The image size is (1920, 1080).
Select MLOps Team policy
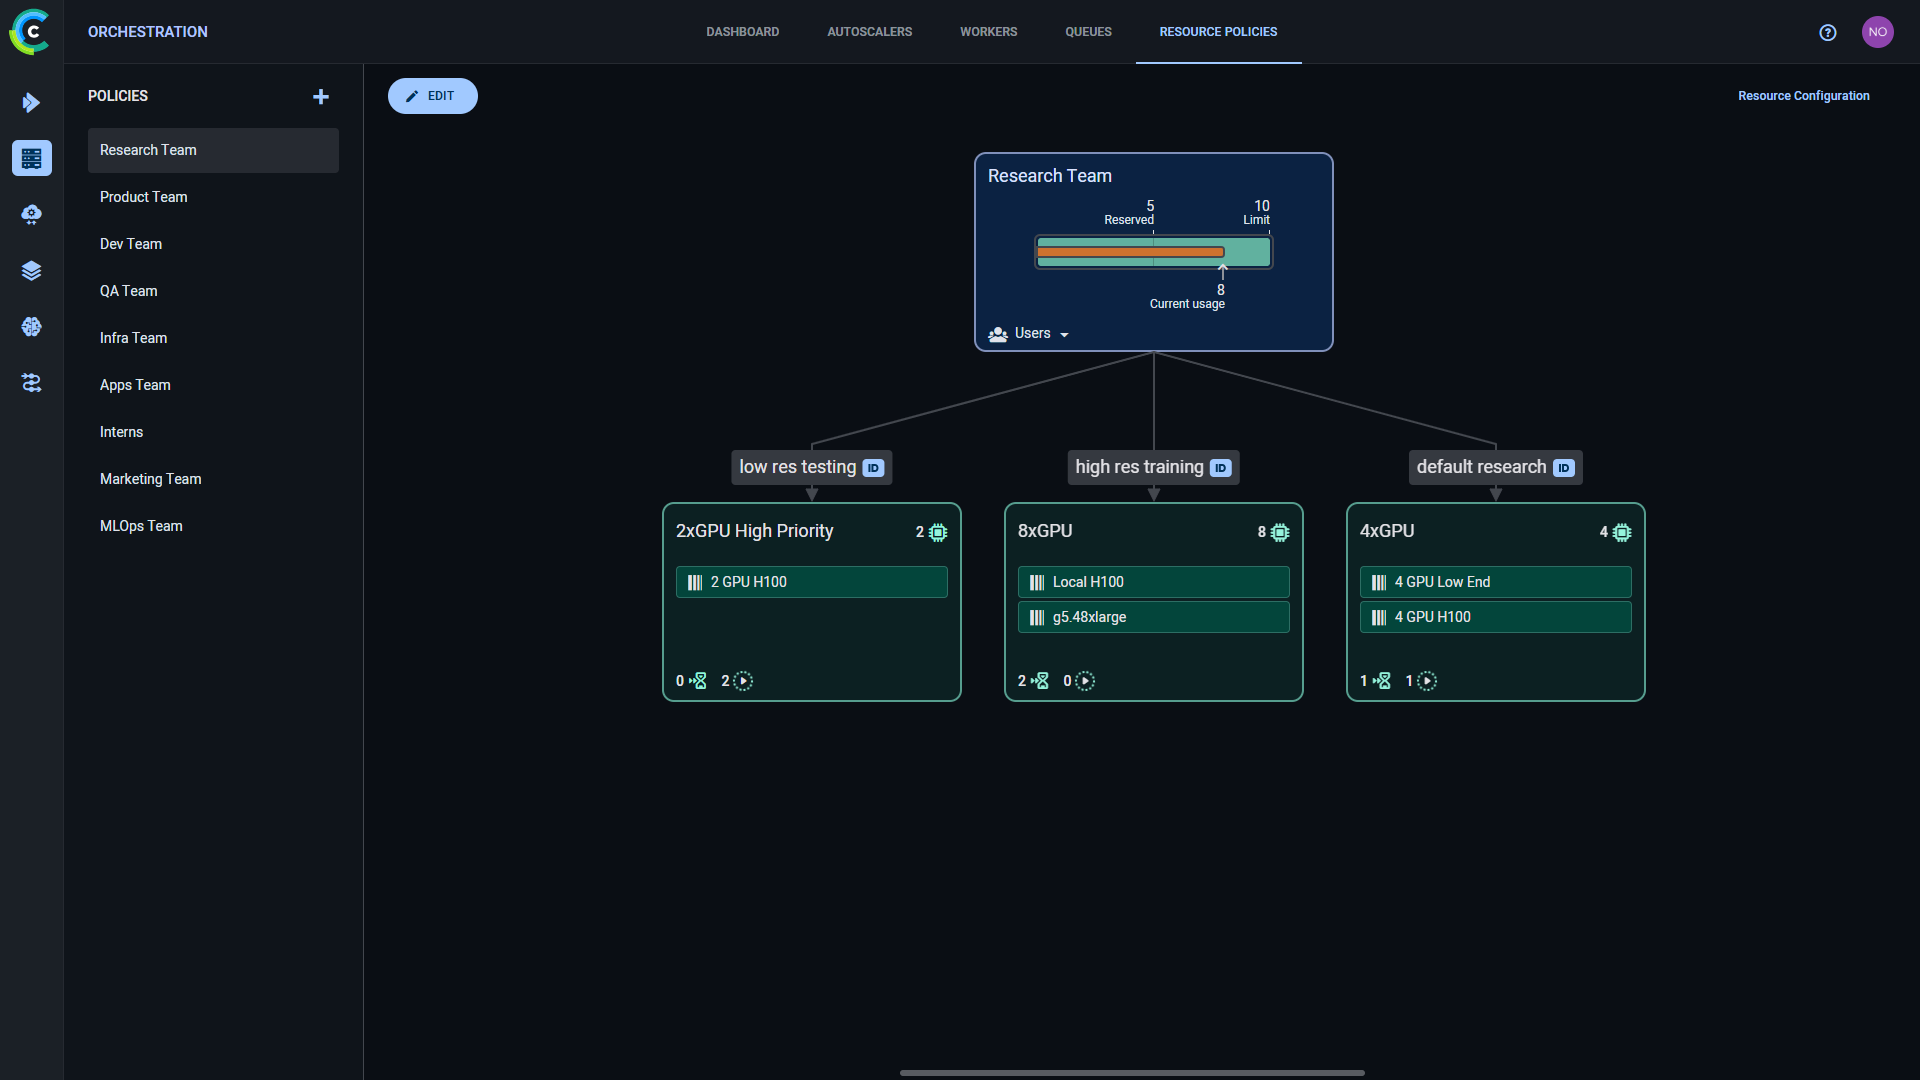coord(213,526)
